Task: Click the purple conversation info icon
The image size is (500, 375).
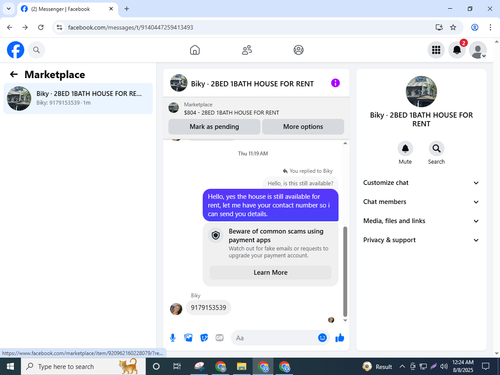Action: click(x=335, y=83)
